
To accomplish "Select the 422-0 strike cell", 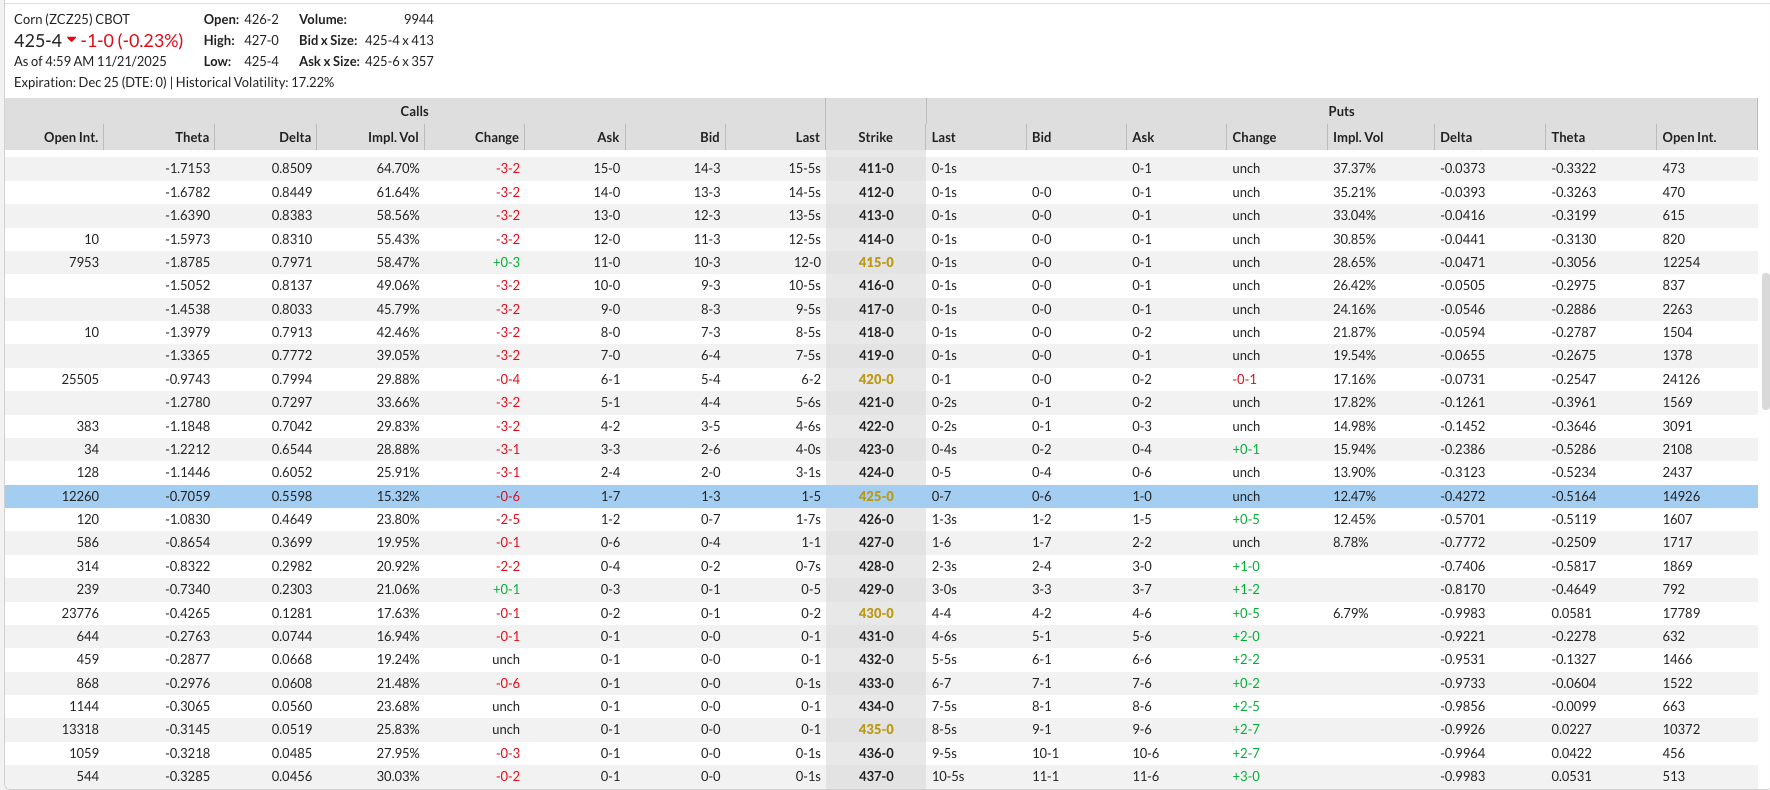I will coord(876,426).
